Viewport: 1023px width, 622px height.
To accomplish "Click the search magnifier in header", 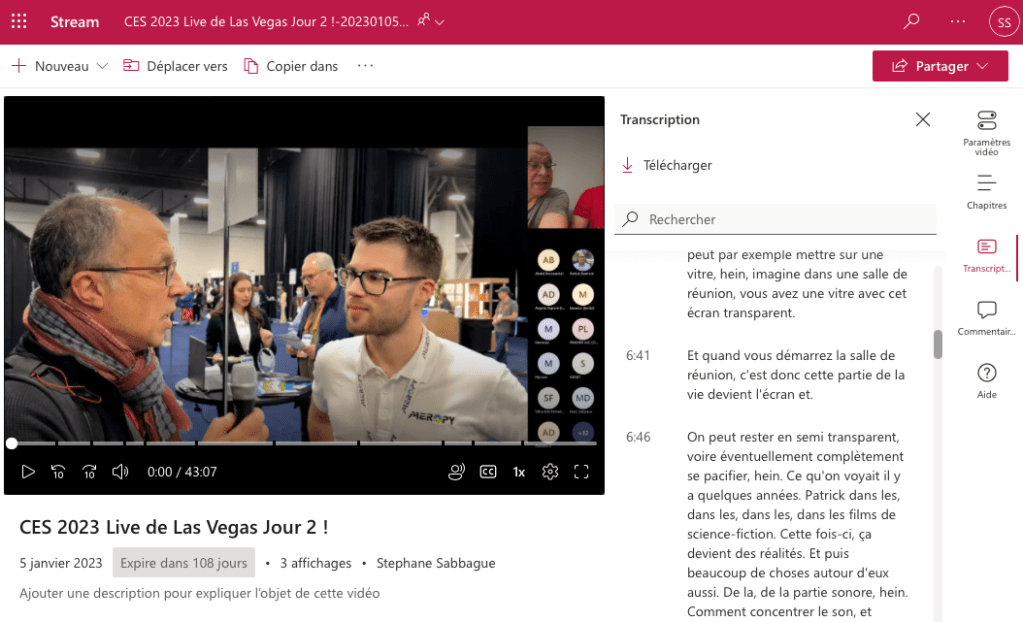I will point(911,21).
